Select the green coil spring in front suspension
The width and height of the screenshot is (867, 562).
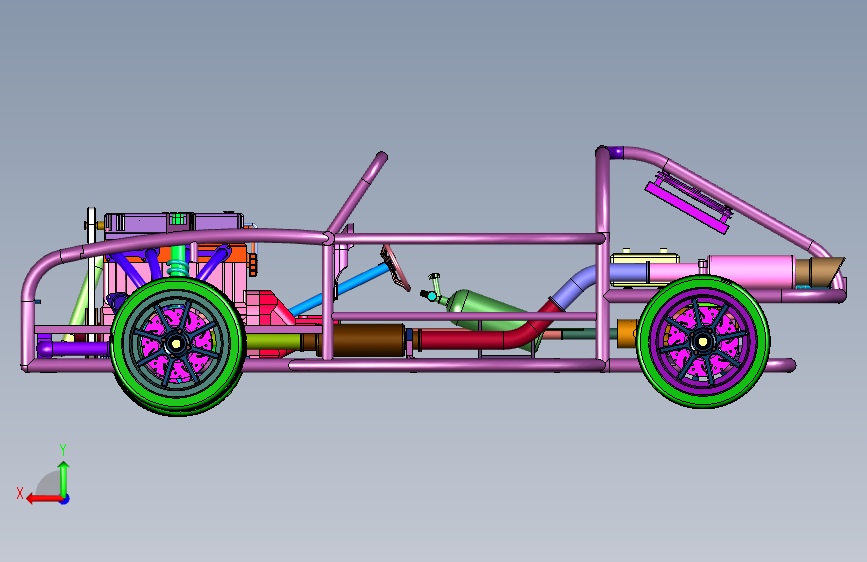[177, 269]
